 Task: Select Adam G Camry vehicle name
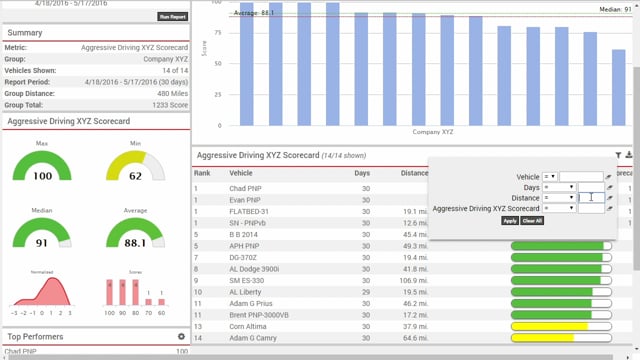pos(253,338)
